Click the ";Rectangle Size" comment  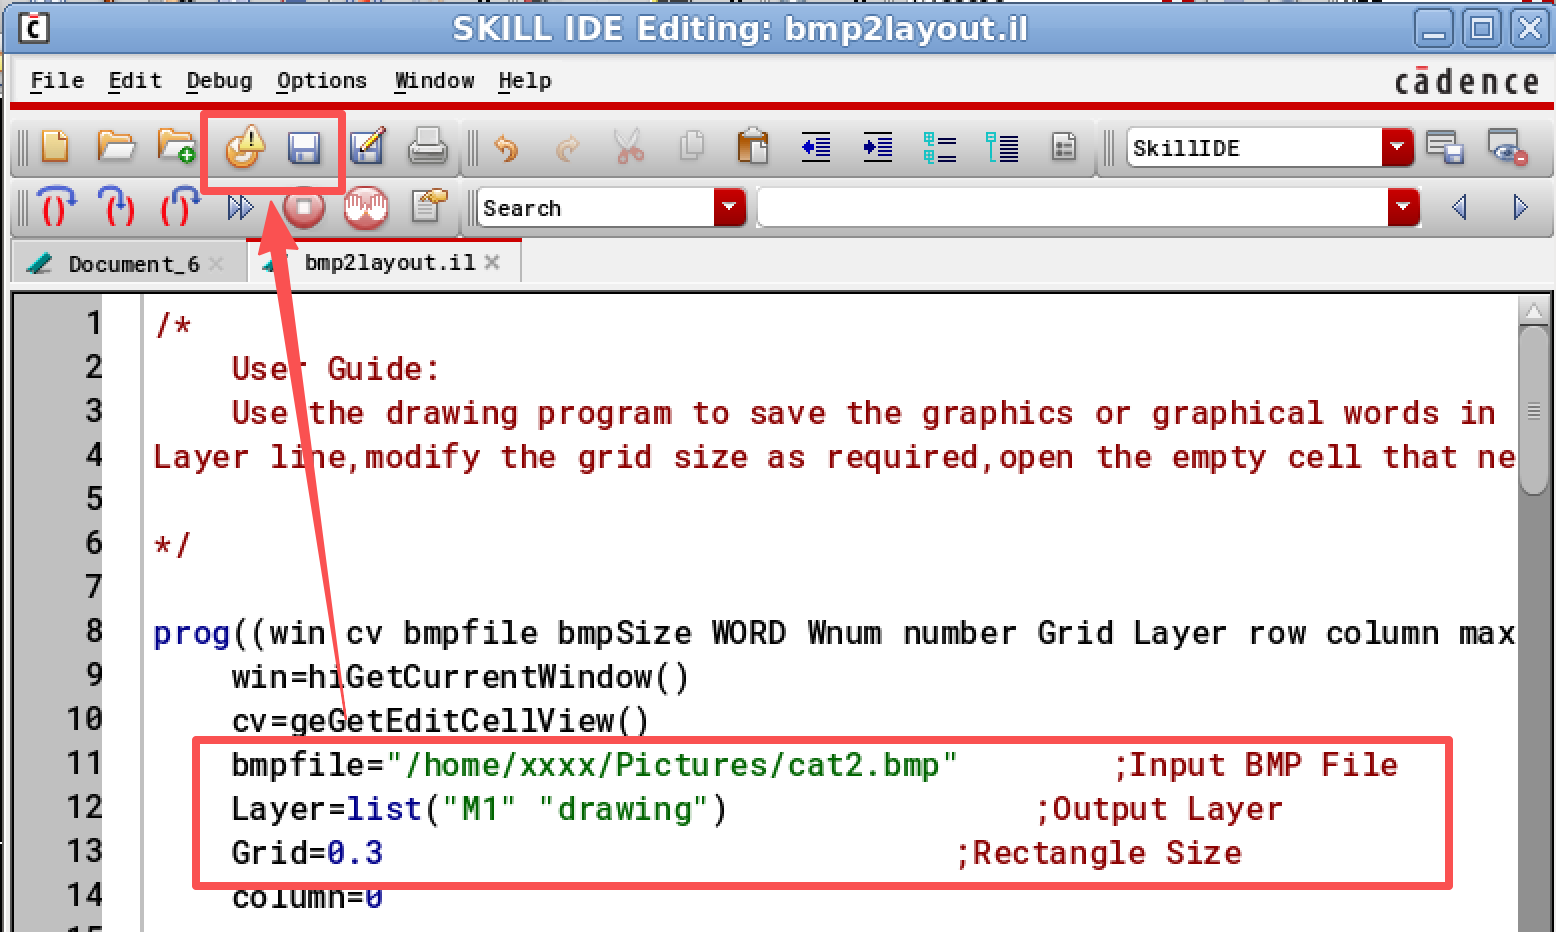[x=1100, y=853]
